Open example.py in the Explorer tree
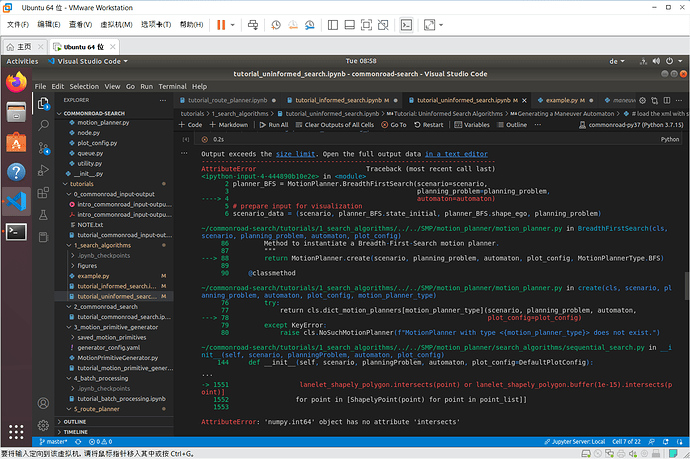 [92, 275]
